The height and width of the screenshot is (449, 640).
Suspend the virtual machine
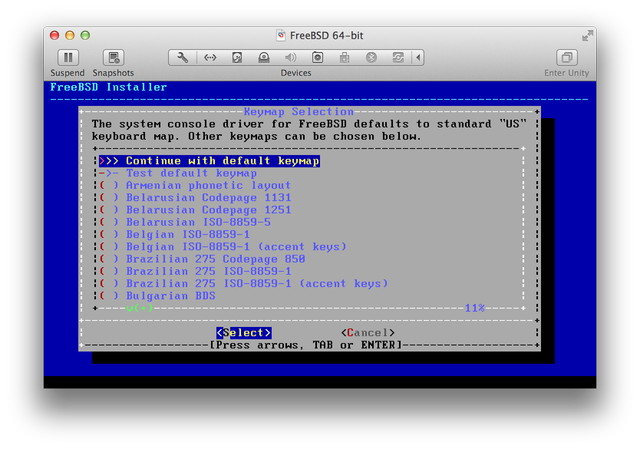tap(68, 58)
